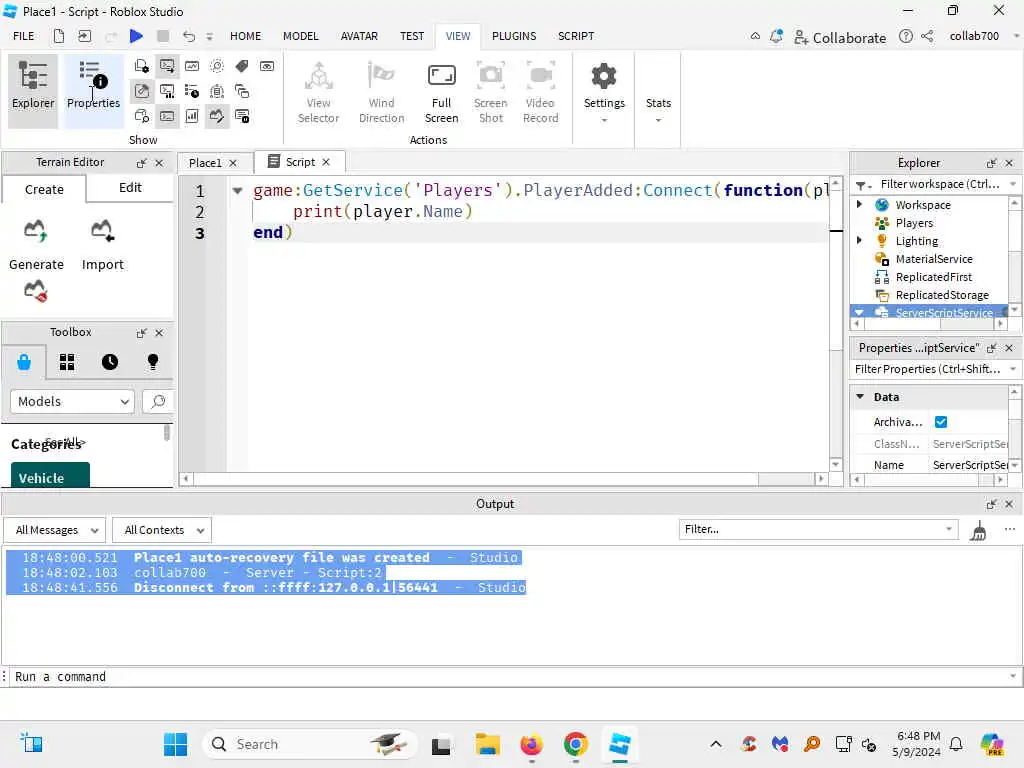Click the Undo arrow in quick access bar
Viewport: 1024px width, 768px height.
tap(189, 36)
